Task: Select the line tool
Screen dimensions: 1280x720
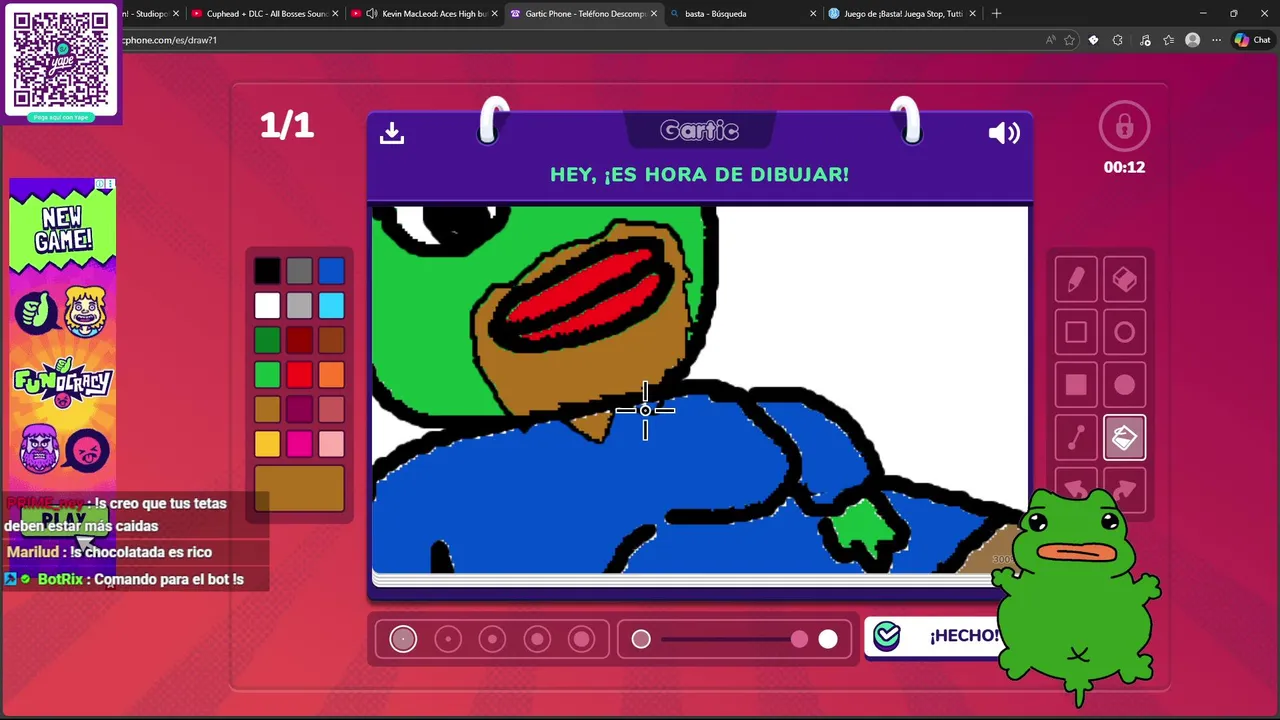Action: coord(1076,438)
